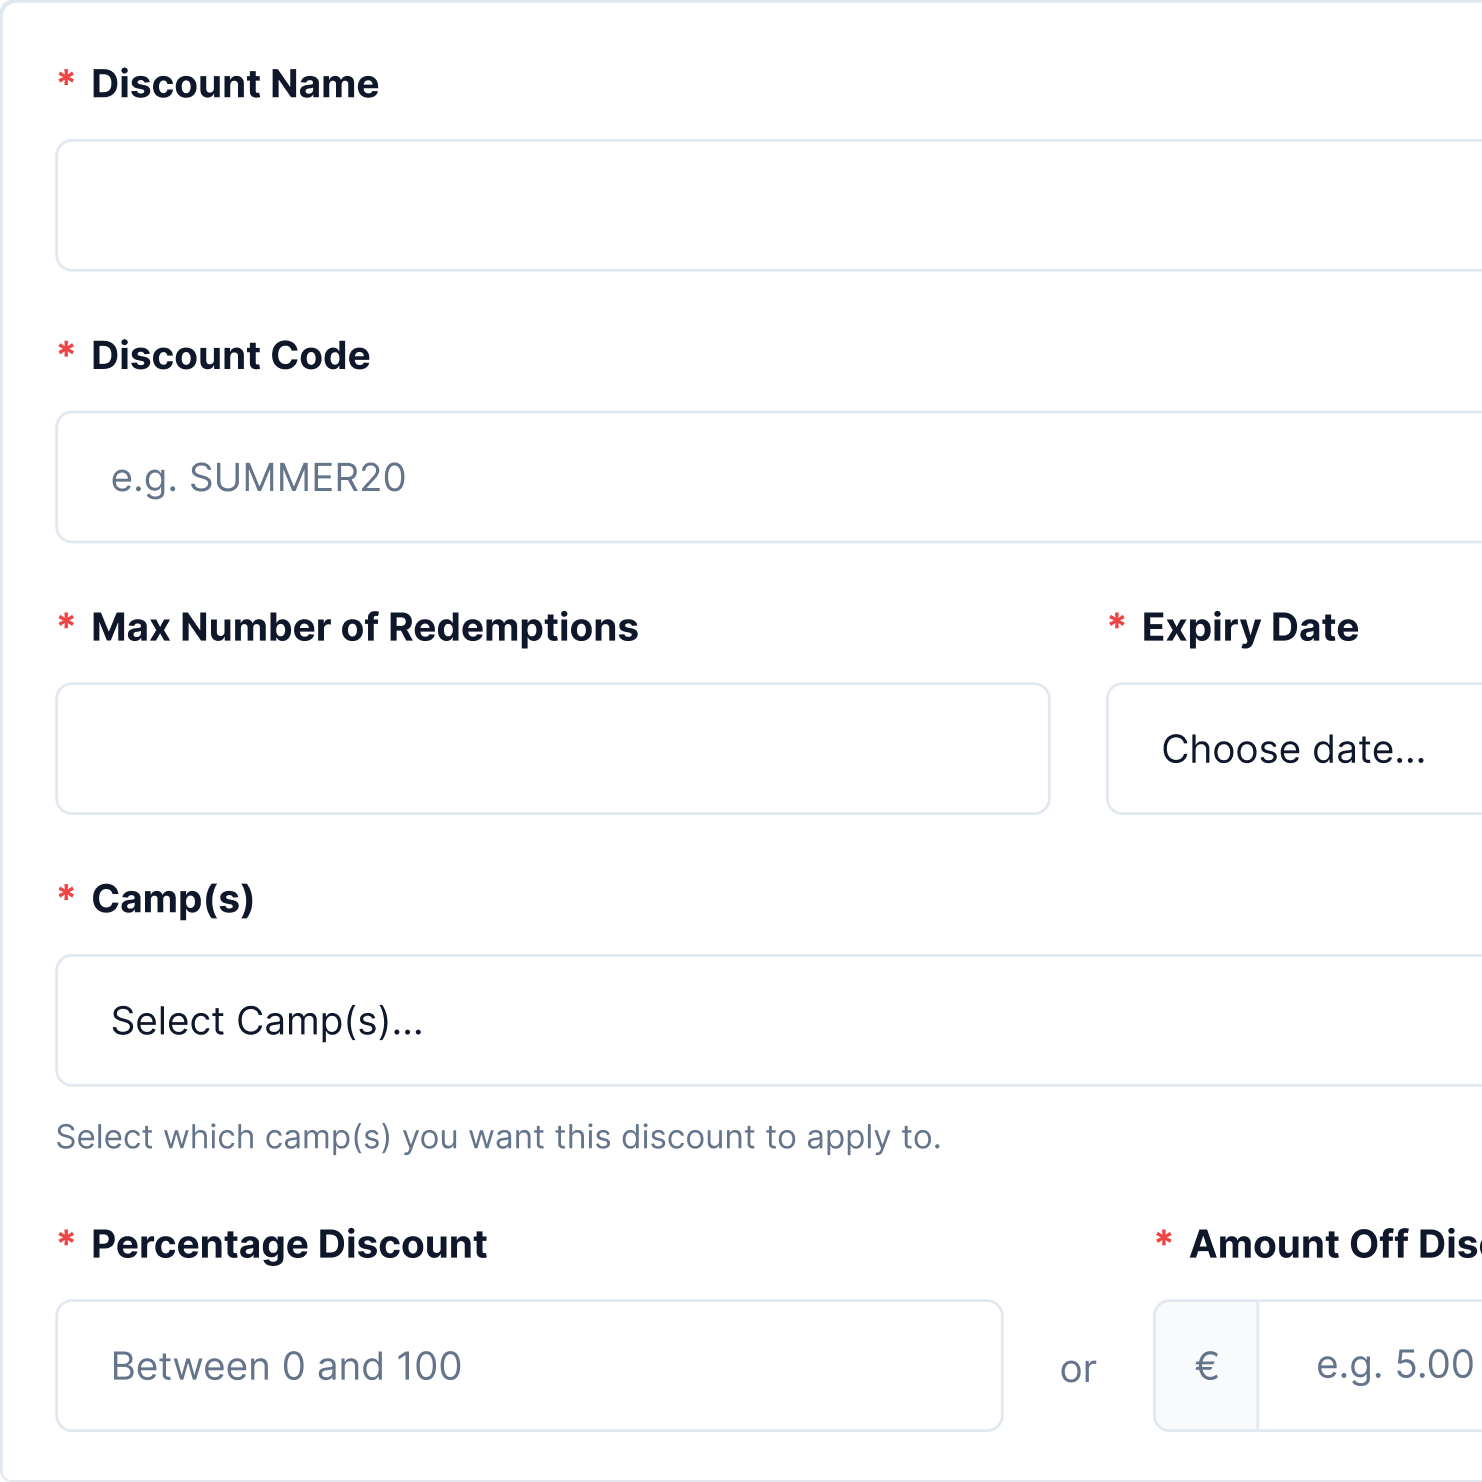1482x1482 pixels.
Task: Click the camp selection helper text
Action: [498, 1138]
